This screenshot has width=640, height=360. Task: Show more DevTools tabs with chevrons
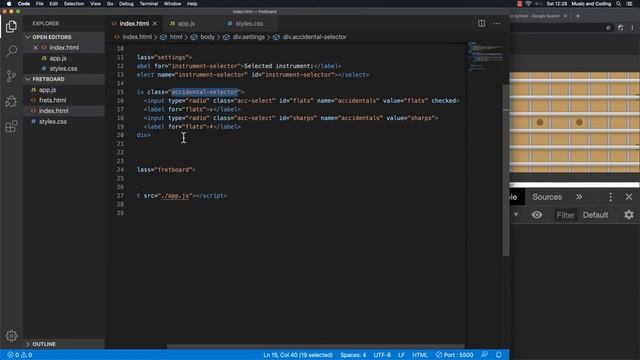coord(579,197)
